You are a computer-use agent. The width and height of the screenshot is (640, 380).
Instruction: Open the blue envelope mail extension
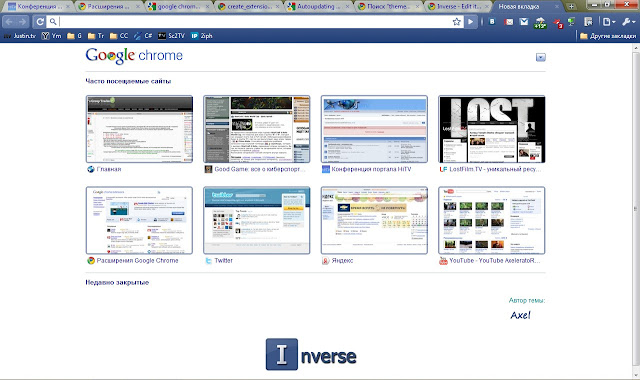pyautogui.click(x=524, y=22)
